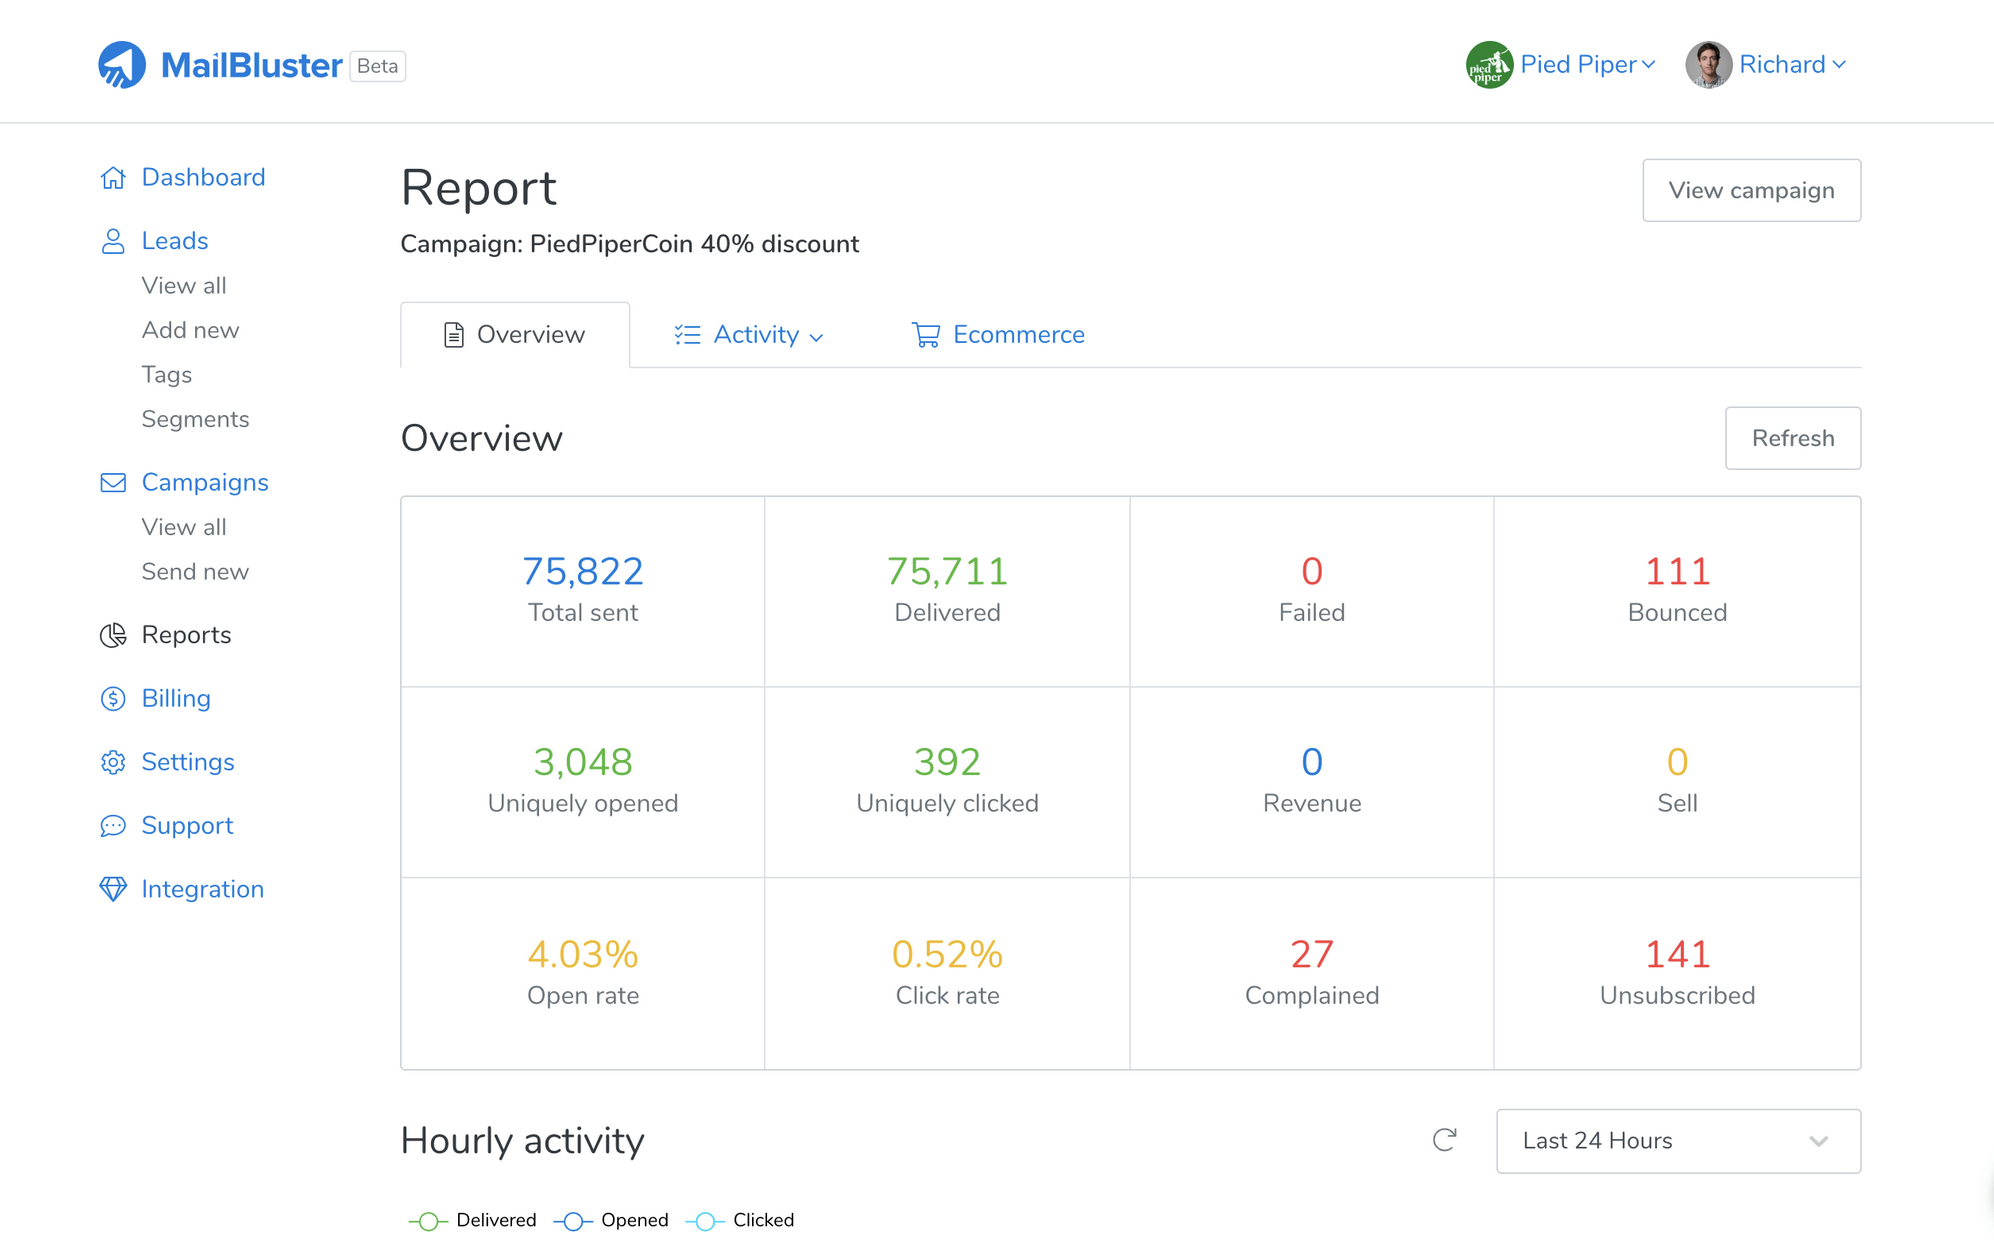Click the 75,822 Total sent value
Image resolution: width=1994 pixels, height=1258 pixels.
tap(583, 571)
